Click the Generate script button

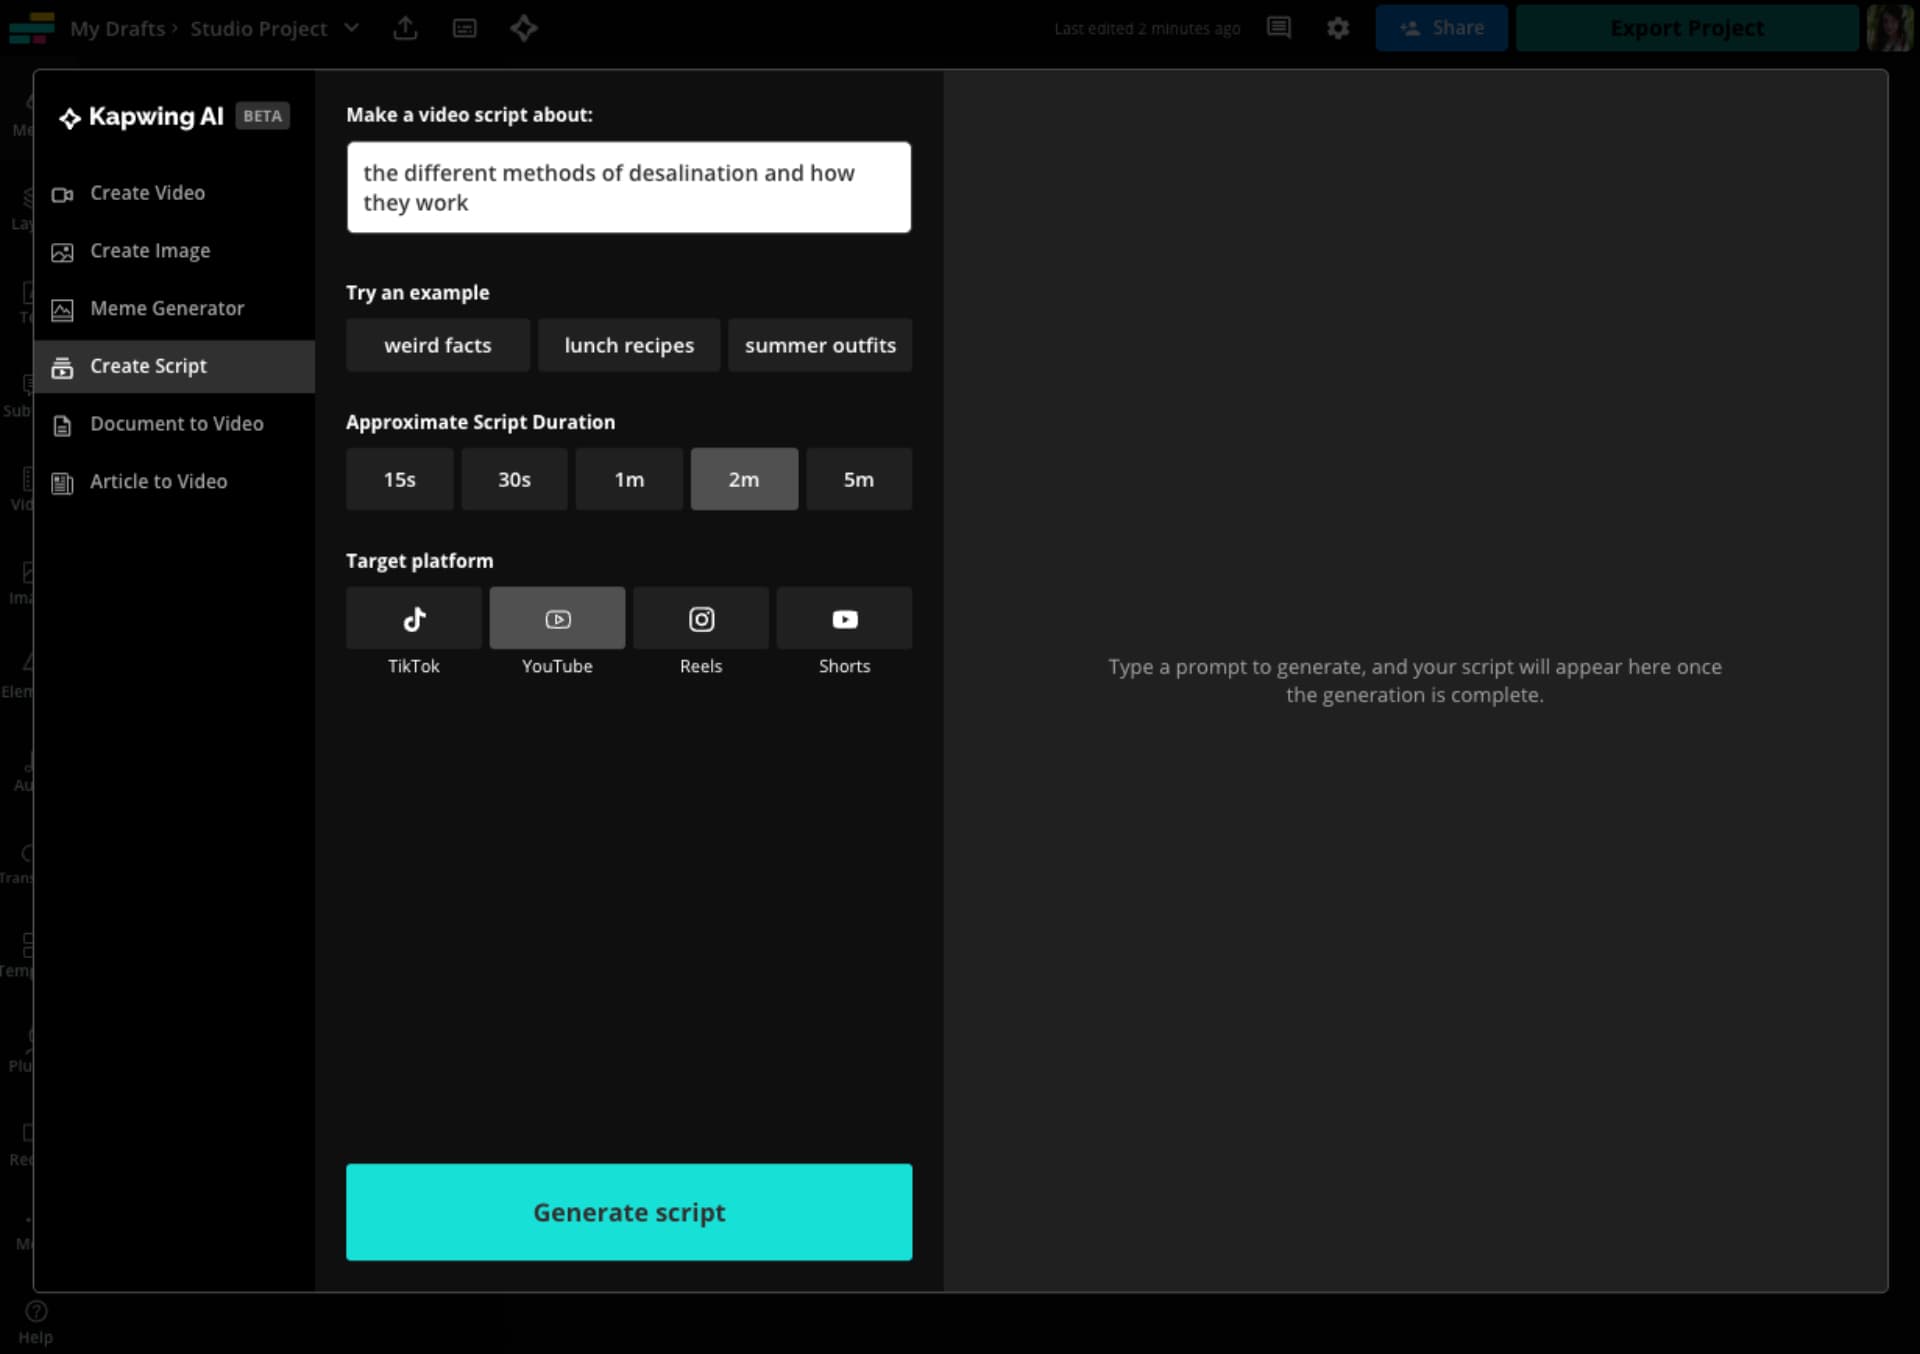[x=628, y=1212]
